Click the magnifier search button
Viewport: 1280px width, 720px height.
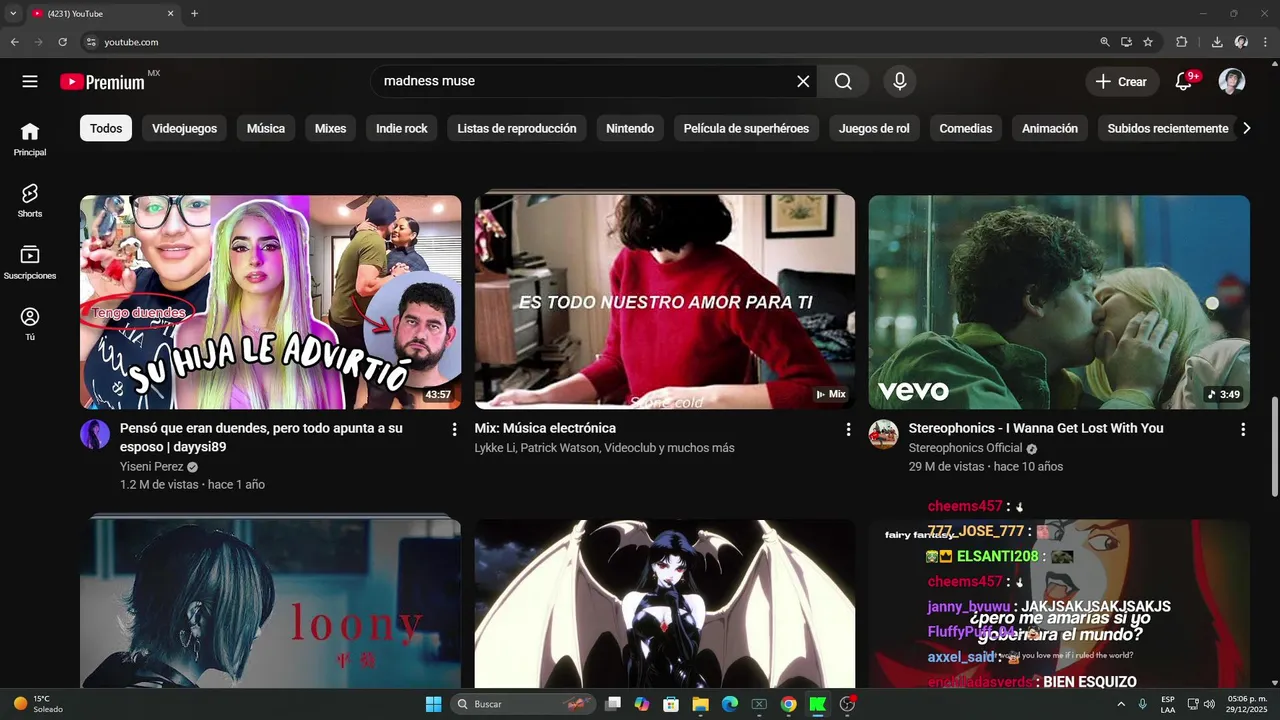(x=843, y=82)
